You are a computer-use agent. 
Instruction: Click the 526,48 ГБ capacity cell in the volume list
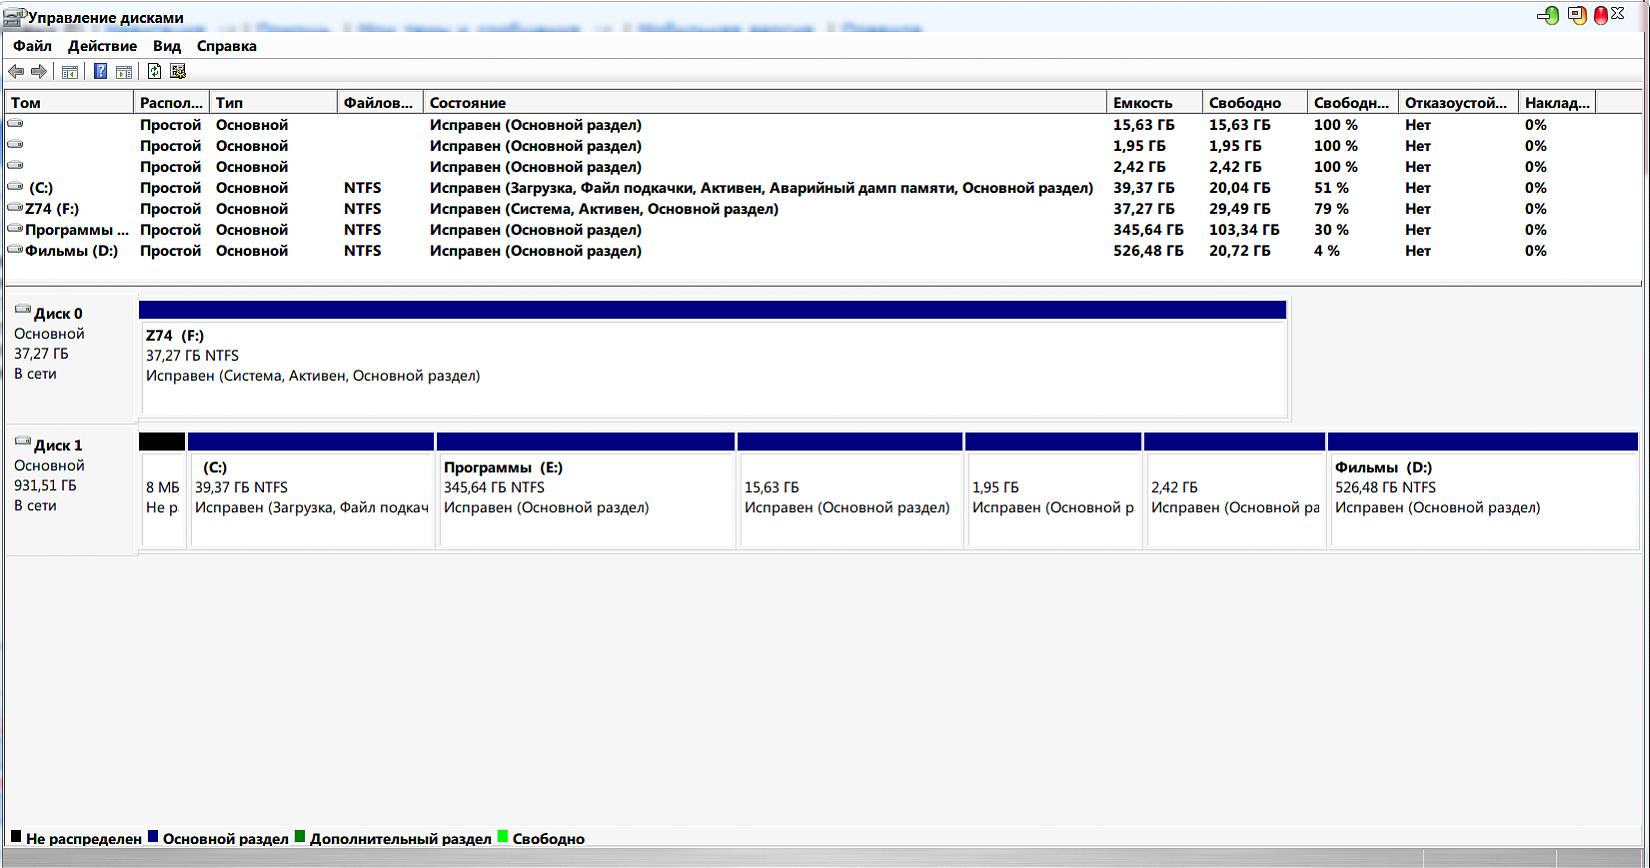pyautogui.click(x=1148, y=251)
